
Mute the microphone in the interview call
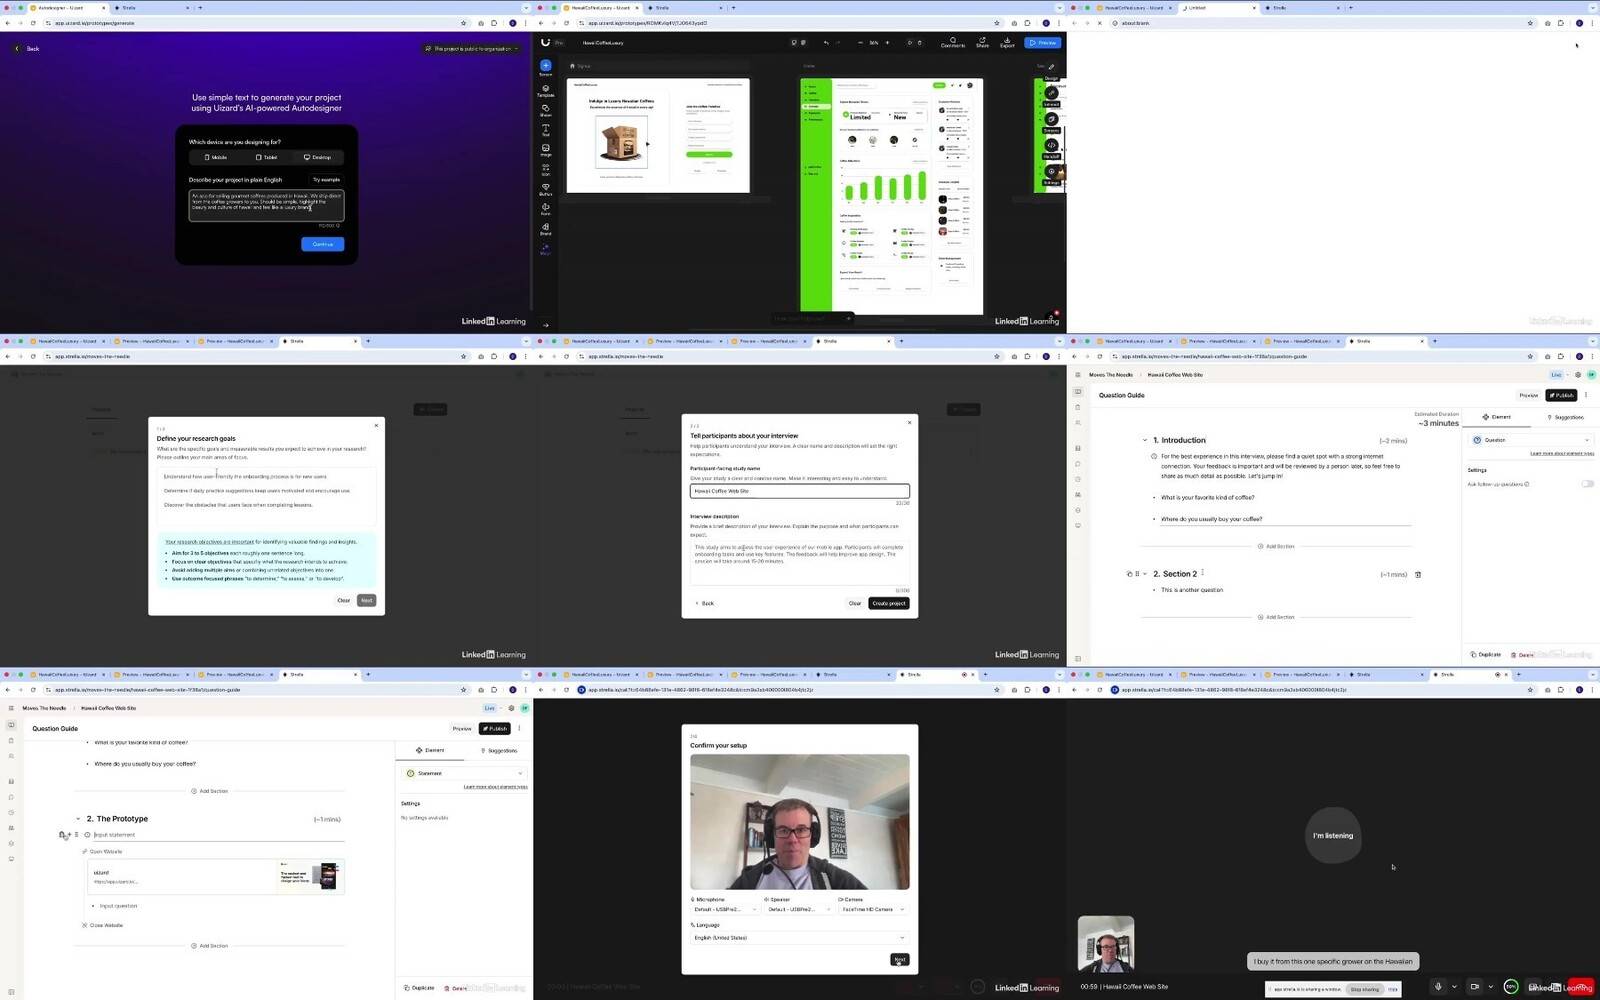[1438, 986]
